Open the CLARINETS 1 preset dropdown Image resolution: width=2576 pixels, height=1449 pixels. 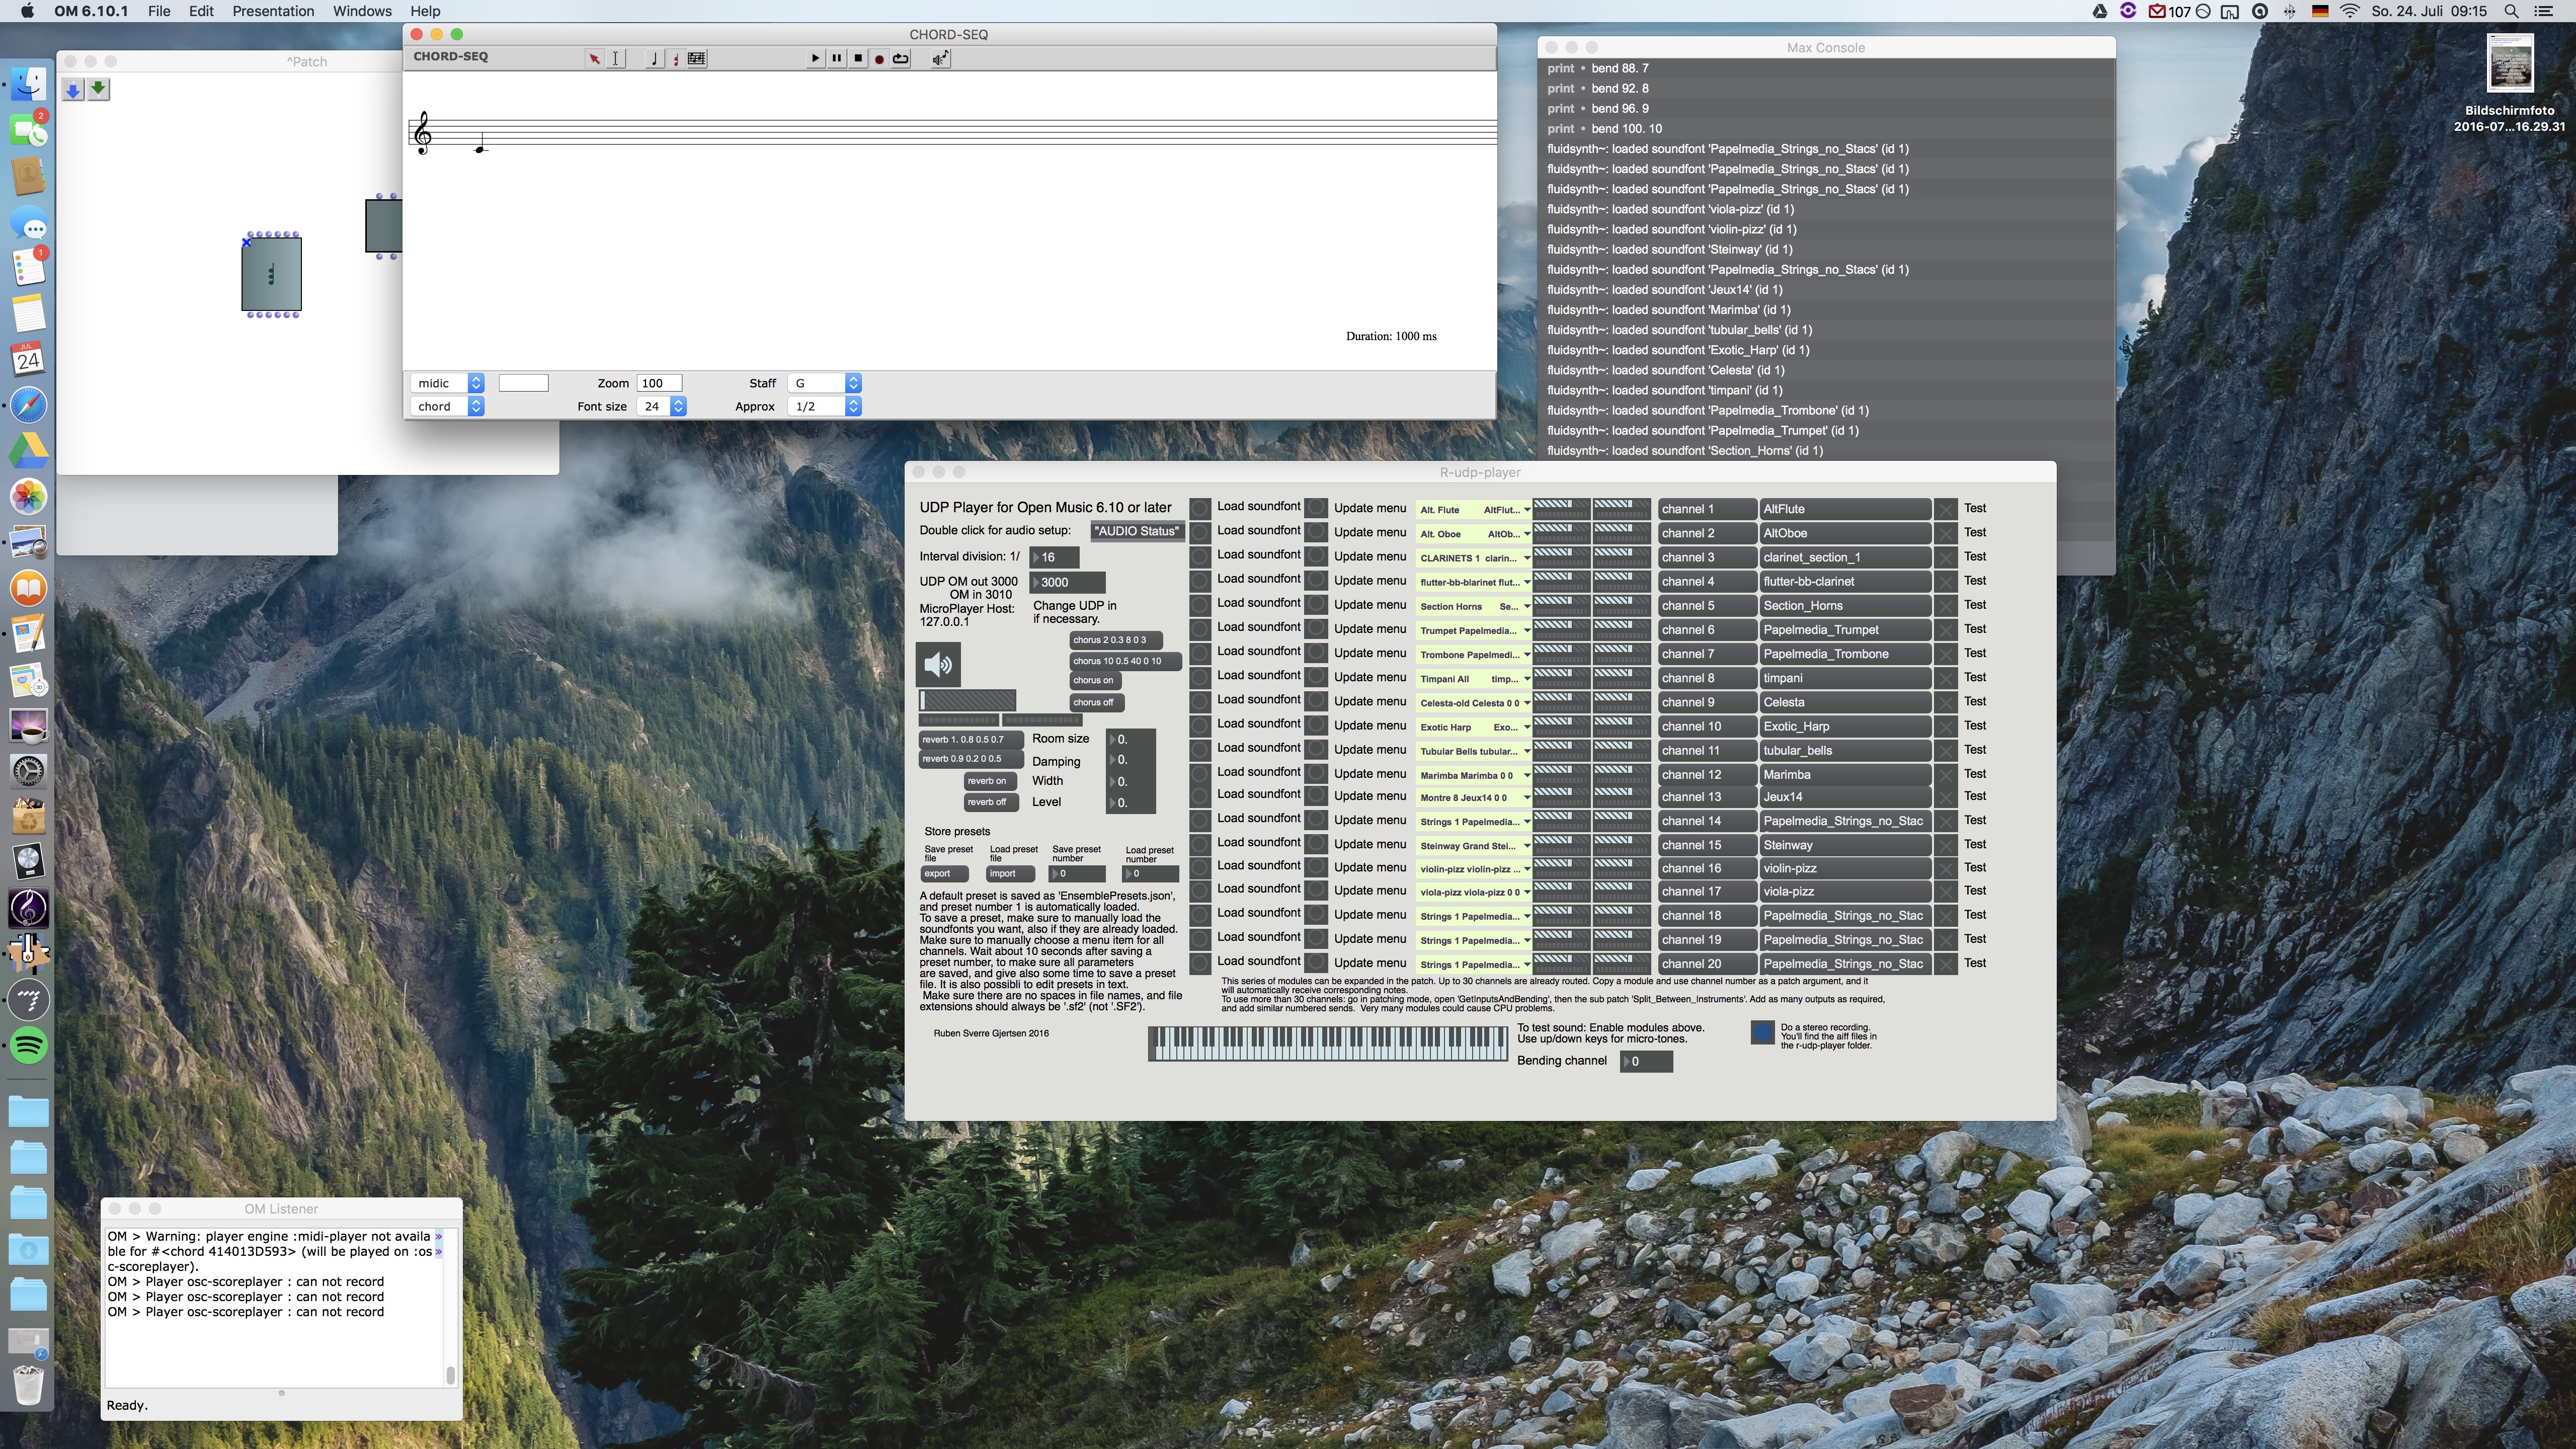1474,558
